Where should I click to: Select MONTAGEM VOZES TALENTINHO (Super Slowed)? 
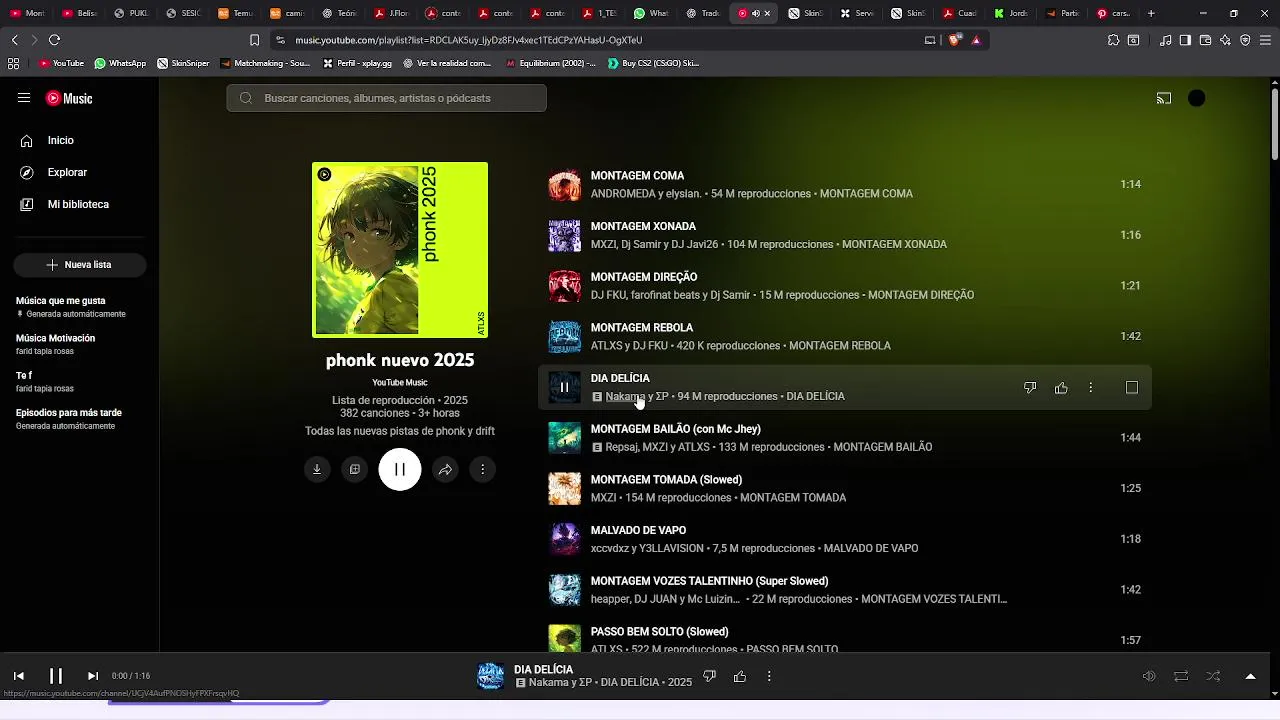pyautogui.click(x=710, y=581)
